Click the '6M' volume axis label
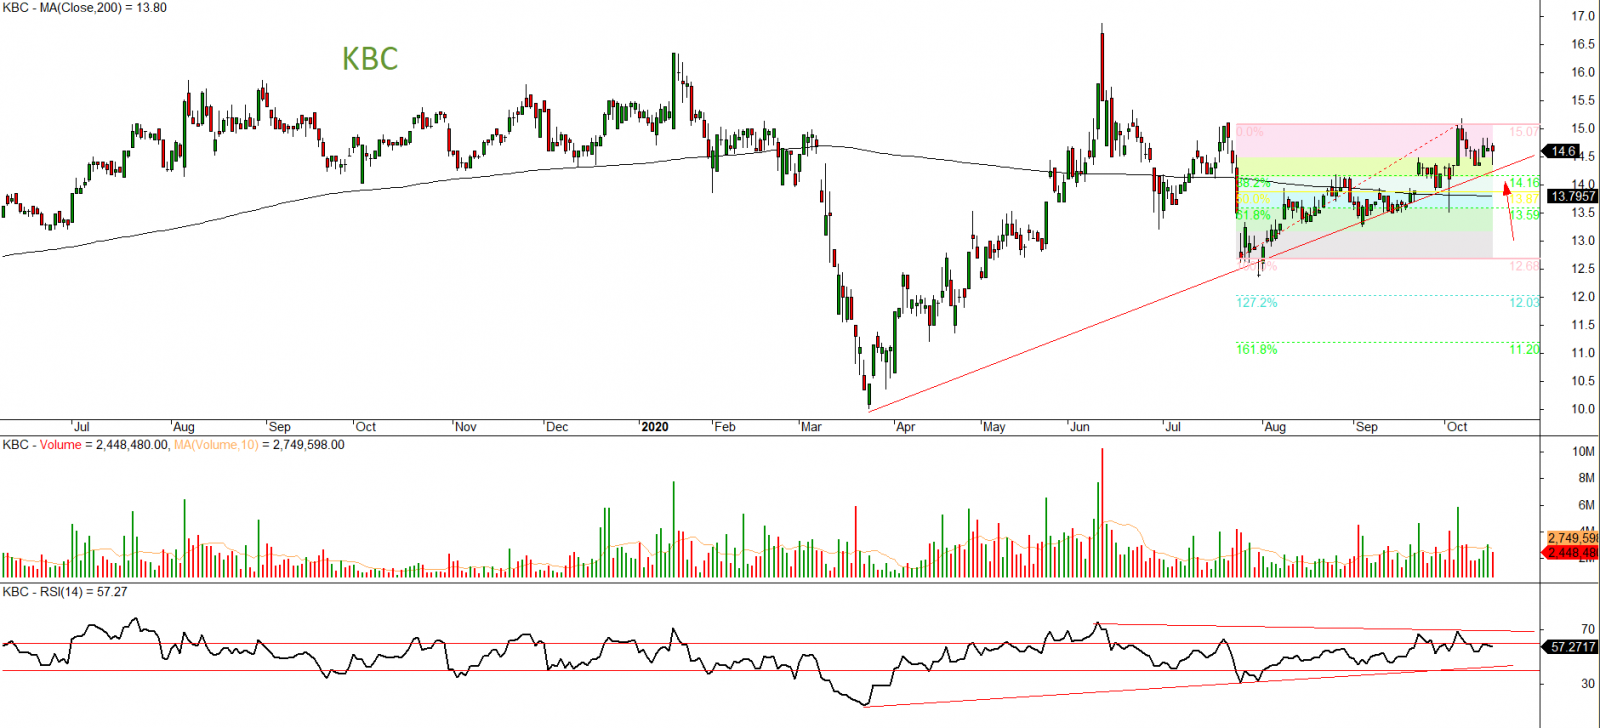The image size is (1600, 728). pos(1587,506)
